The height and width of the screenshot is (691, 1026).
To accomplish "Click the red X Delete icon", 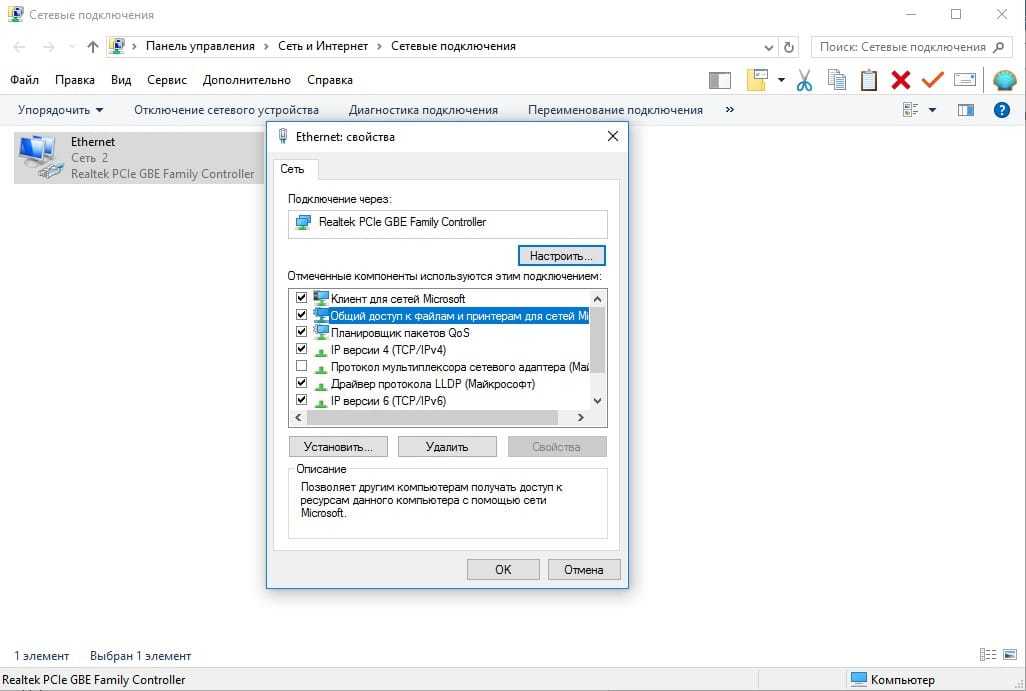I will click(x=901, y=81).
